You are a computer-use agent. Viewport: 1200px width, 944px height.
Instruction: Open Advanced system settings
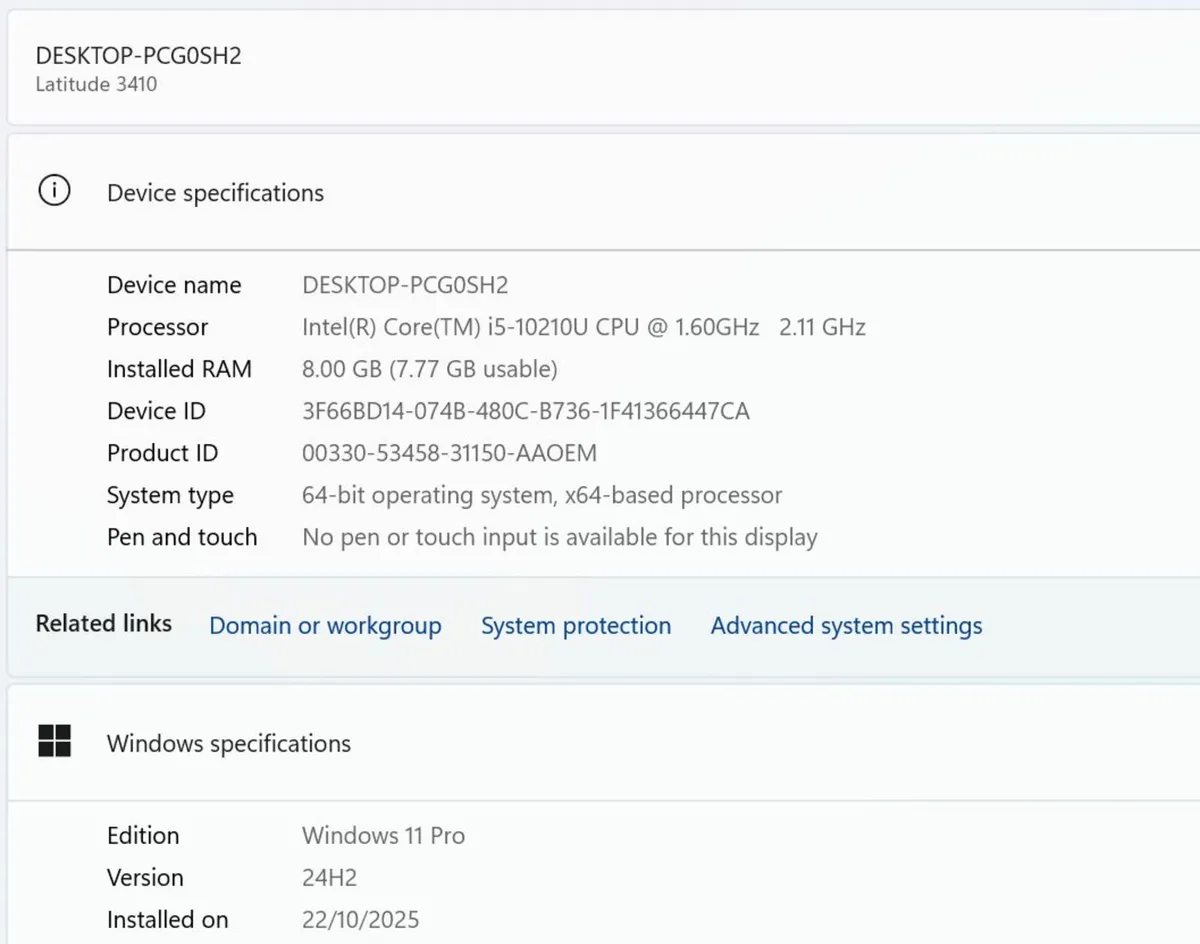click(846, 626)
